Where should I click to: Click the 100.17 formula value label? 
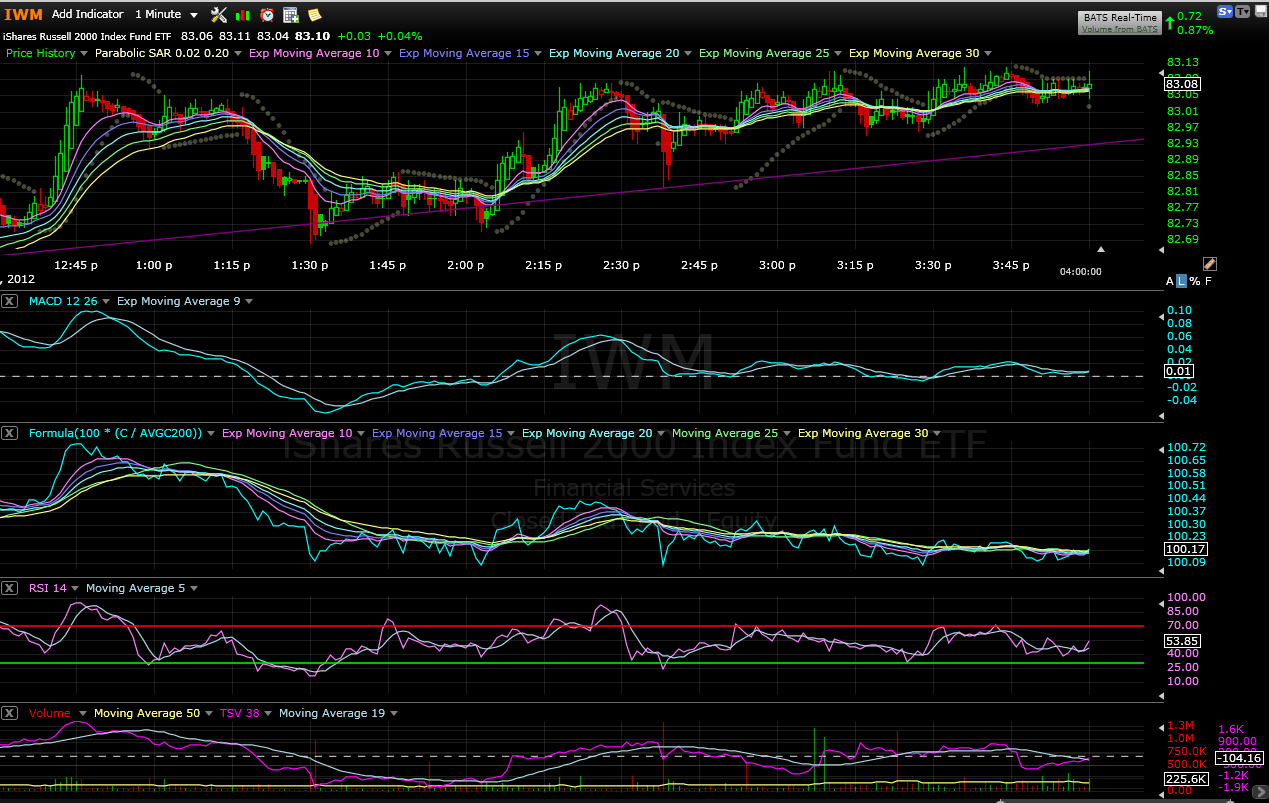click(1185, 548)
